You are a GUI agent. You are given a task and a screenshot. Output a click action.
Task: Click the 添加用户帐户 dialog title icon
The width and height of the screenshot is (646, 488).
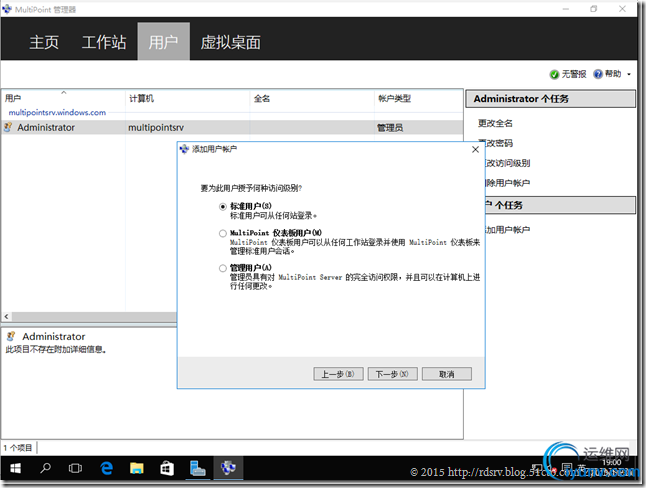click(184, 149)
